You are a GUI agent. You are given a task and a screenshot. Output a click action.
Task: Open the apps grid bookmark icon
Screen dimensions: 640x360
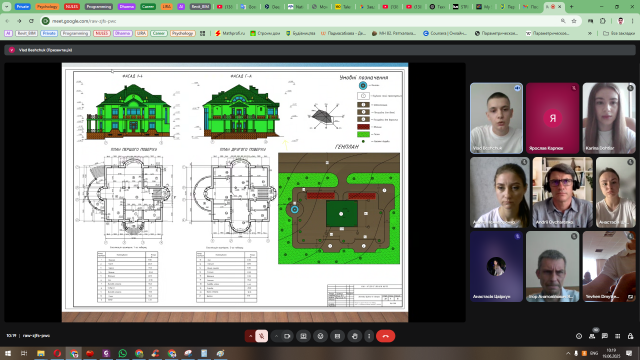pos(202,33)
